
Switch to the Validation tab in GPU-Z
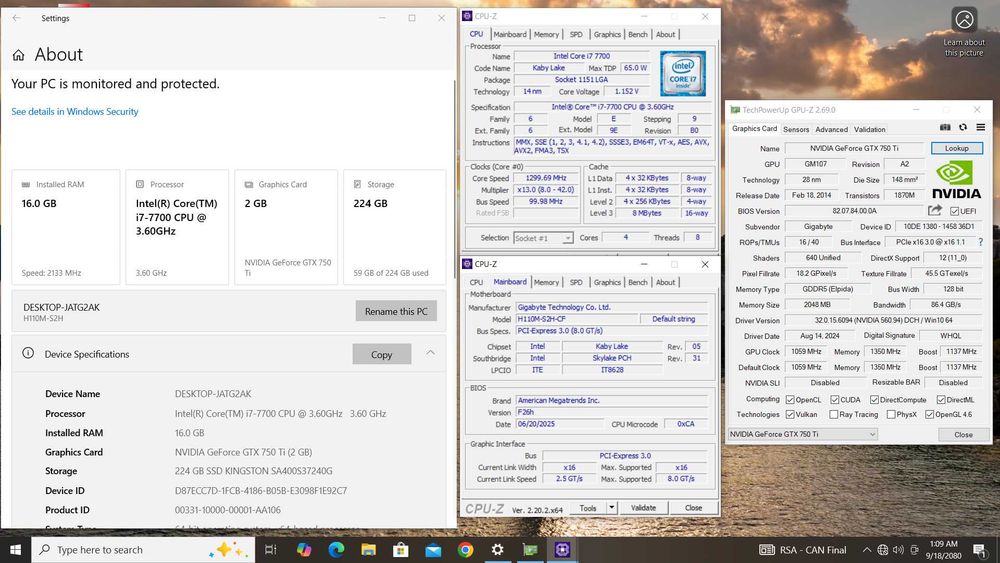(x=870, y=129)
